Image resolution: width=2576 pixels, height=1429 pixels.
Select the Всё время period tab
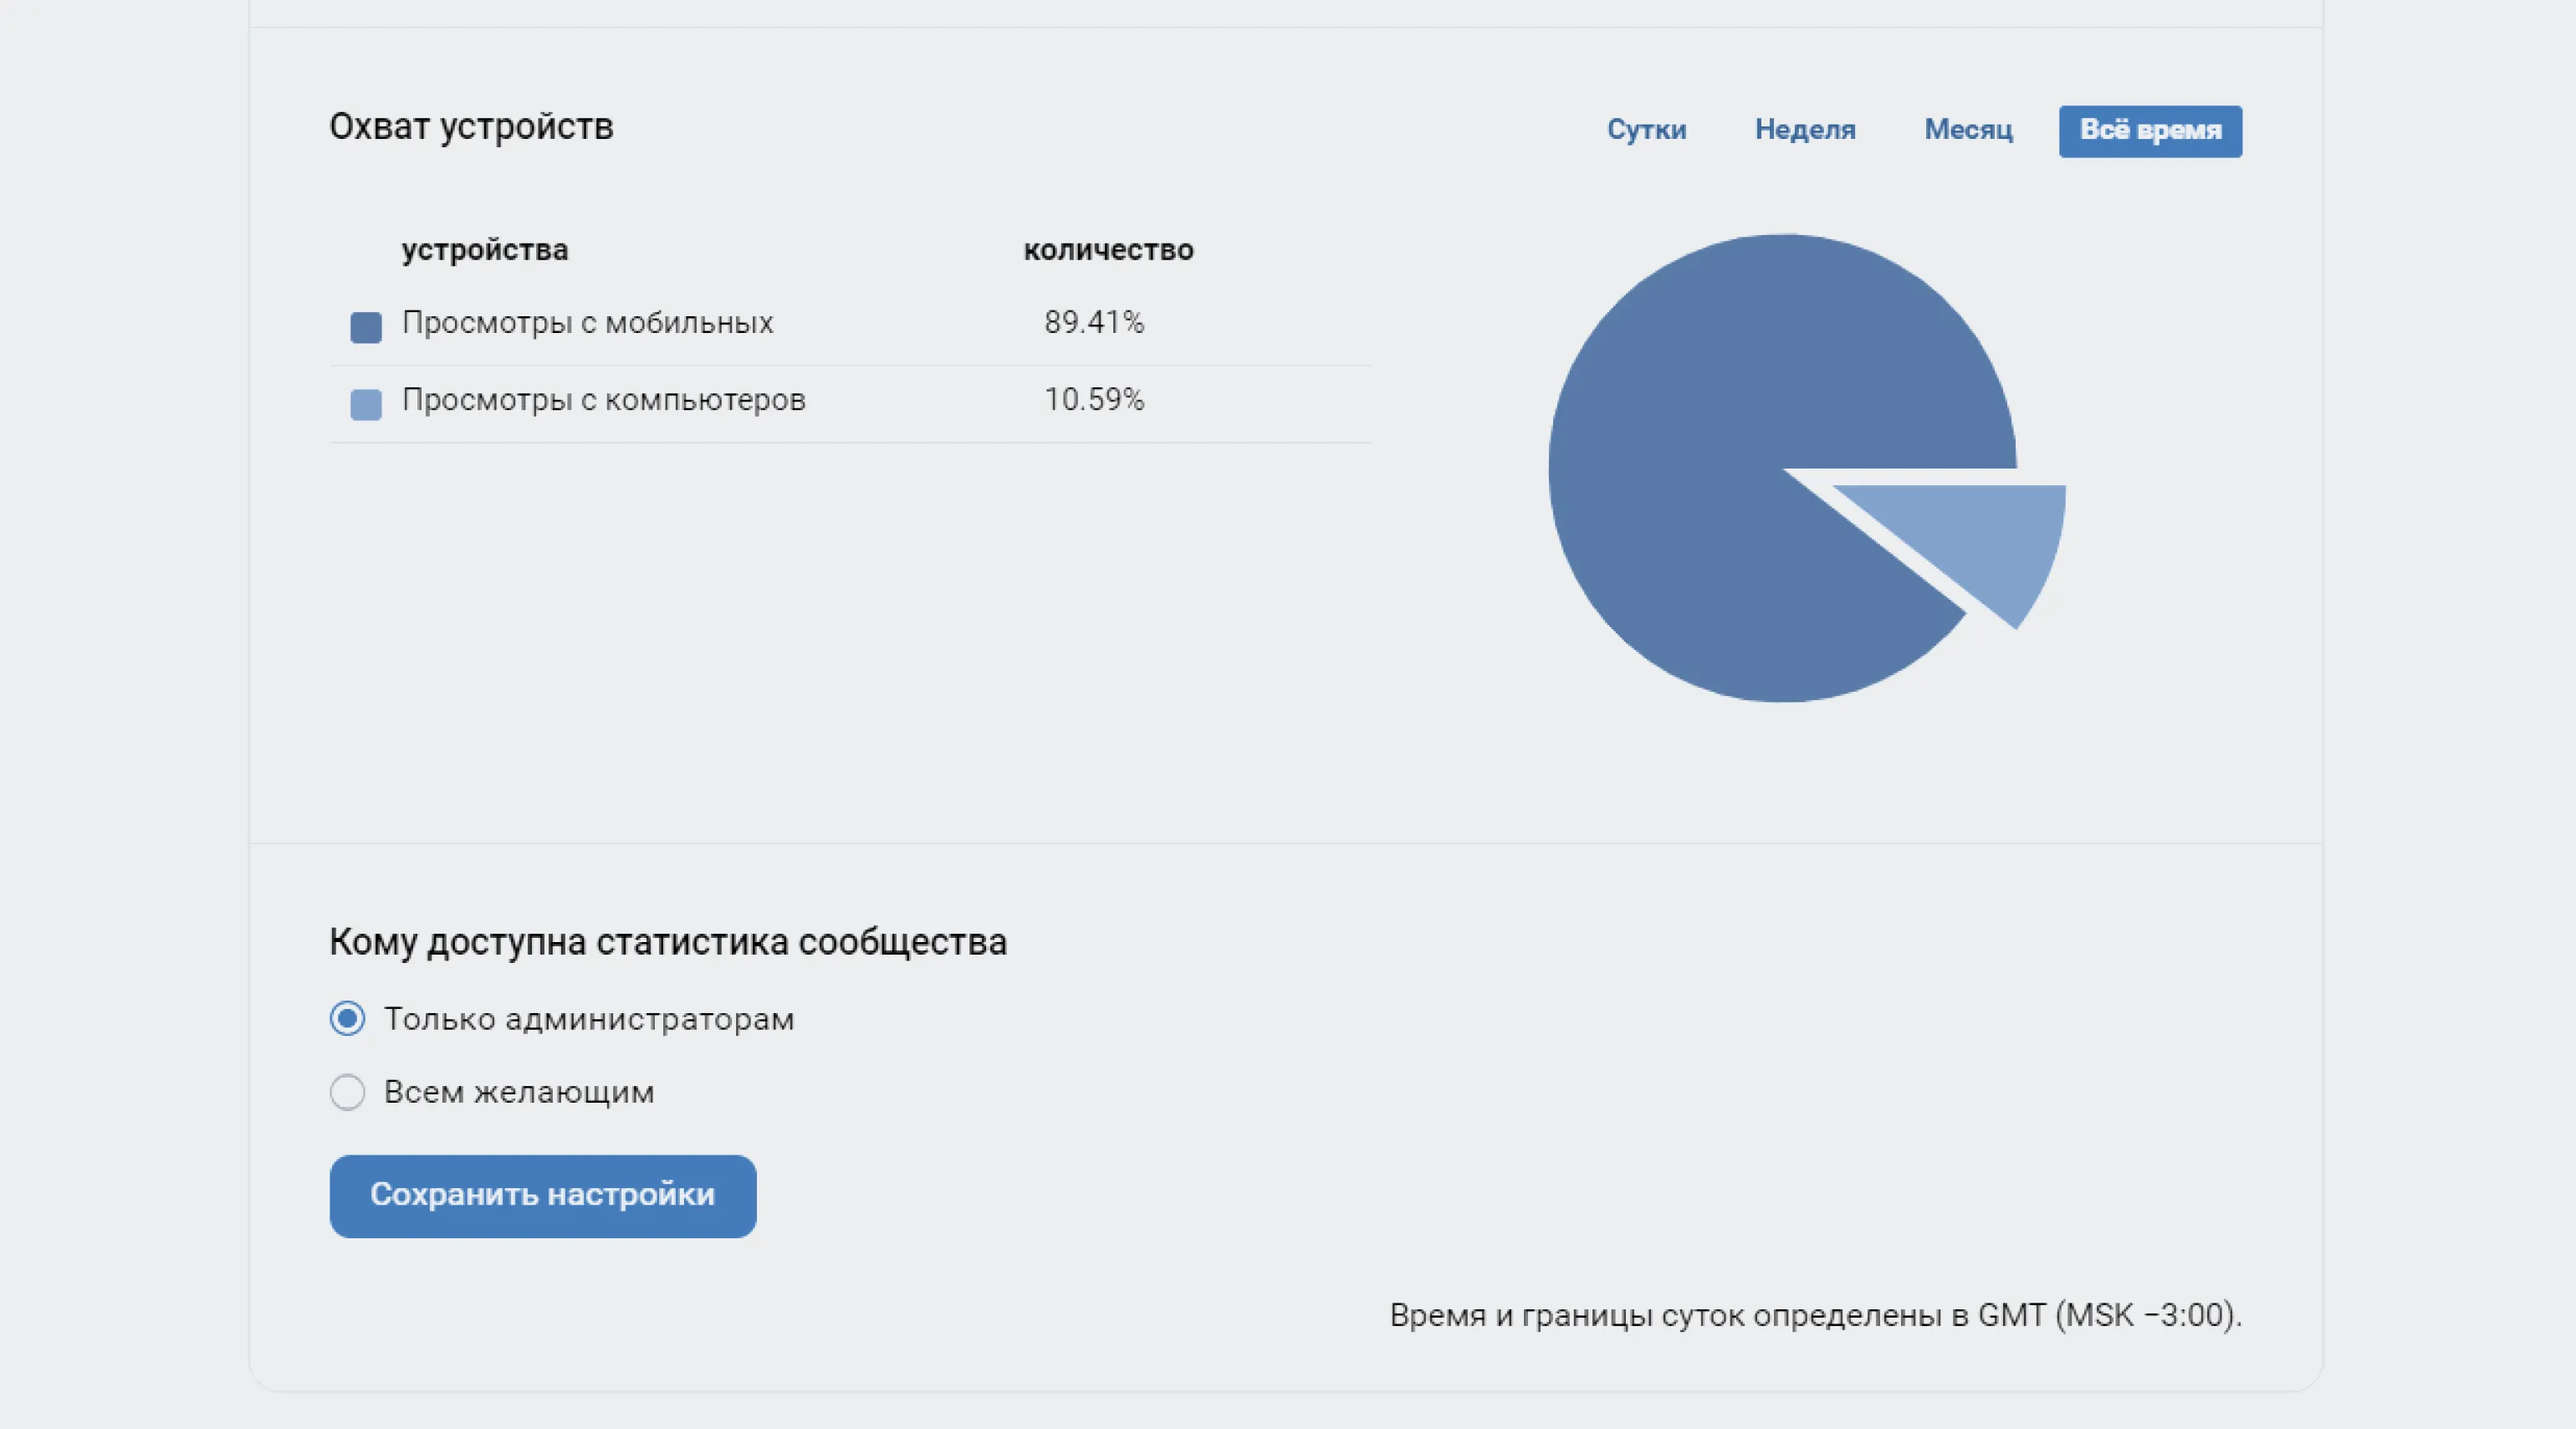tap(2150, 131)
